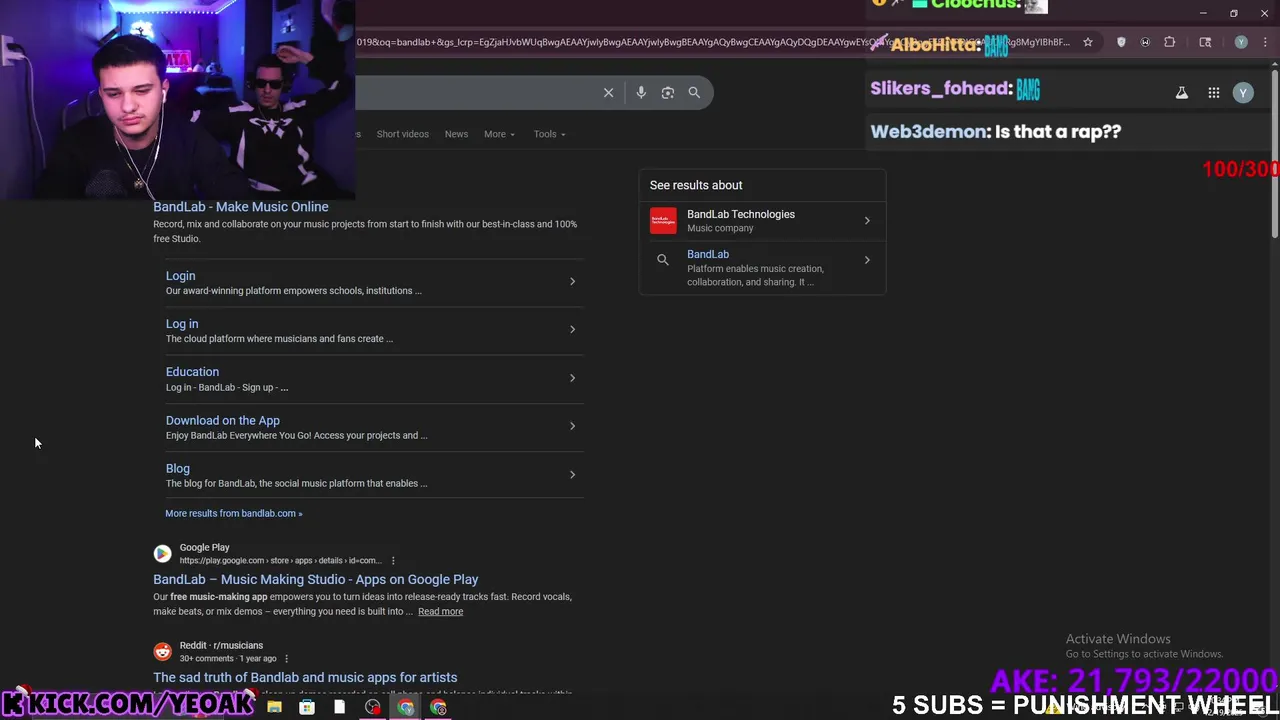Open the tab search icon in Chrome toolbar
This screenshot has width=1280, height=720.
(x=1205, y=42)
